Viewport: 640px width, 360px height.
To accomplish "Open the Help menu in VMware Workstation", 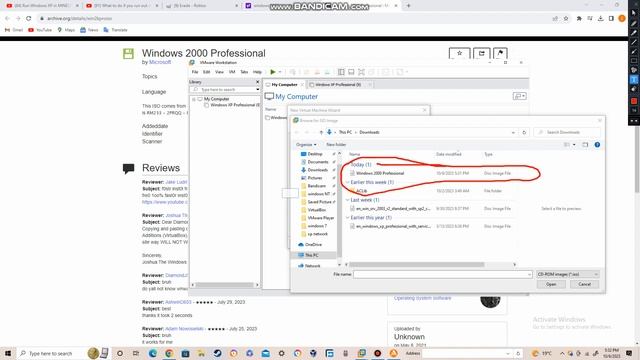I will (257, 72).
